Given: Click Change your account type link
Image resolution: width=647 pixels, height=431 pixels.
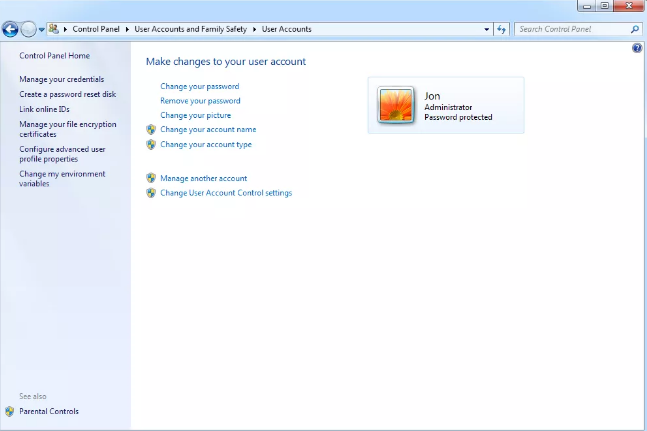Looking at the screenshot, I should point(206,144).
